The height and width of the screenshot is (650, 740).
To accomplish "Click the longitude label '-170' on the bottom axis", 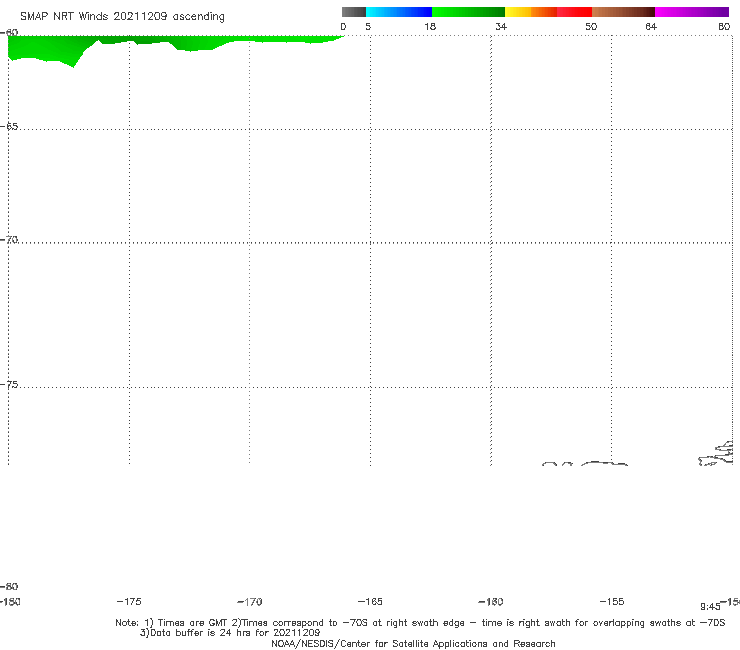I will (250, 601).
